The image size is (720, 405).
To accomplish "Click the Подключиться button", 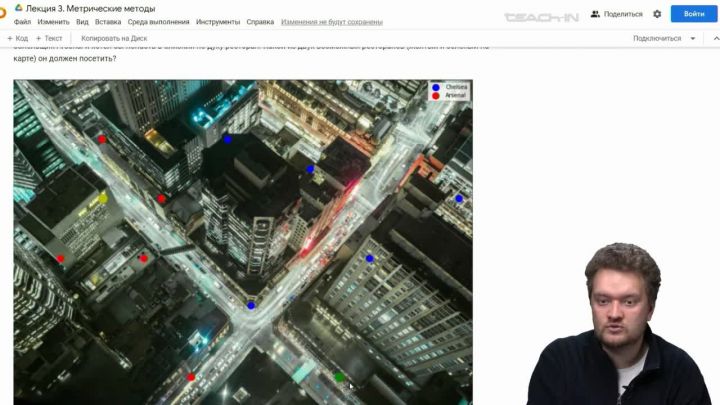I will pos(657,38).
